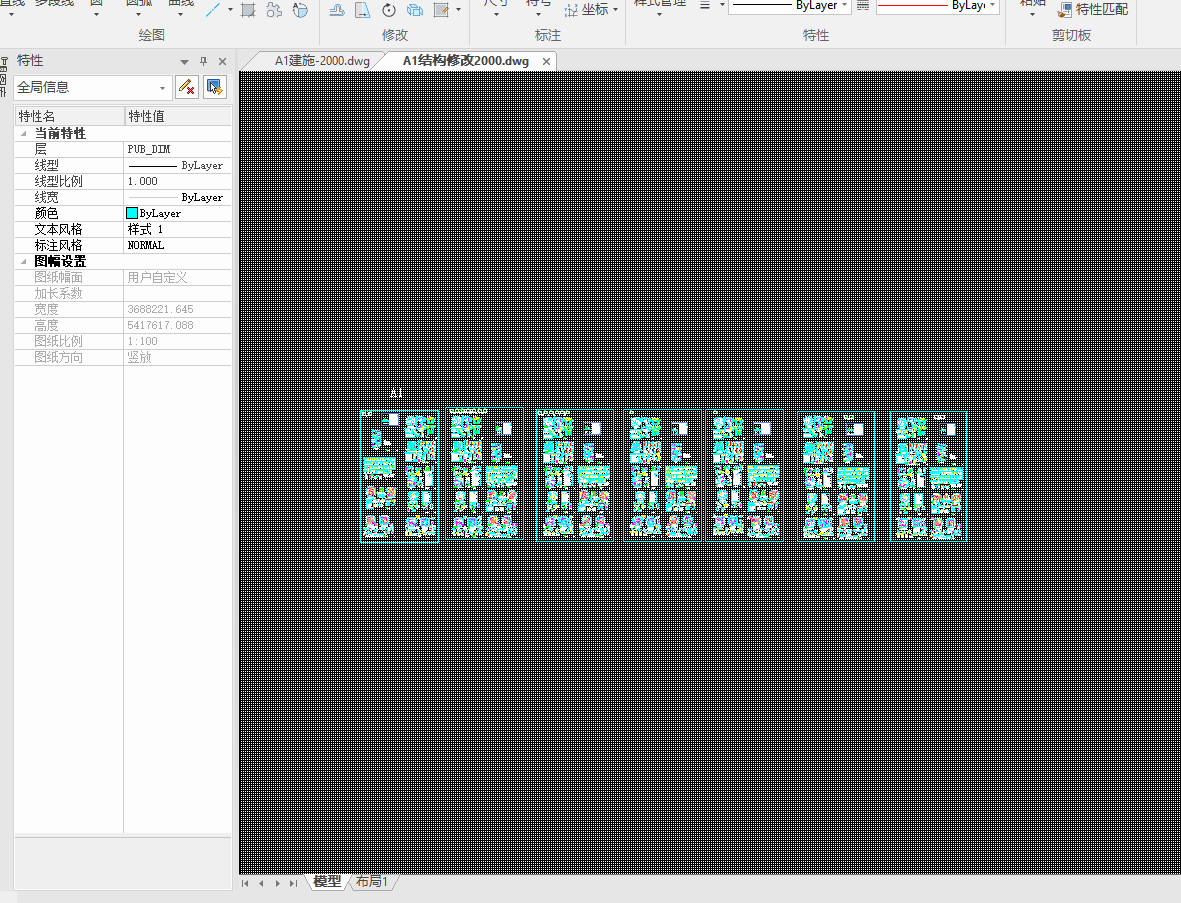Open the 特性 panel options dropdown arrow
The width and height of the screenshot is (1181, 903).
coord(184,62)
